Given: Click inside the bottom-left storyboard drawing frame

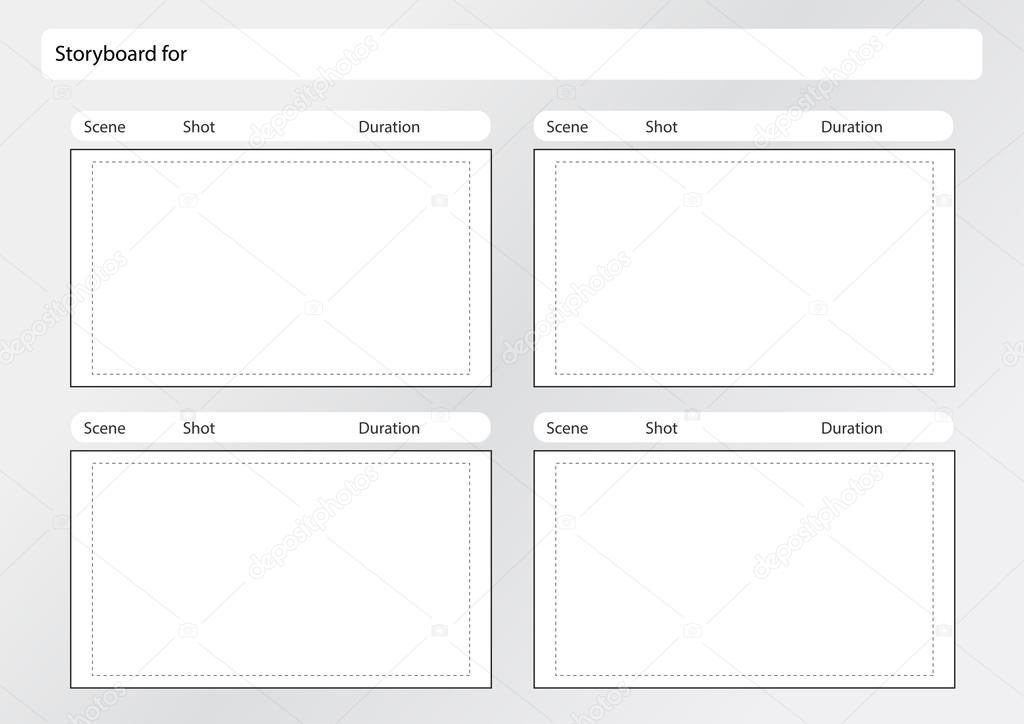Looking at the screenshot, I should point(281,569).
